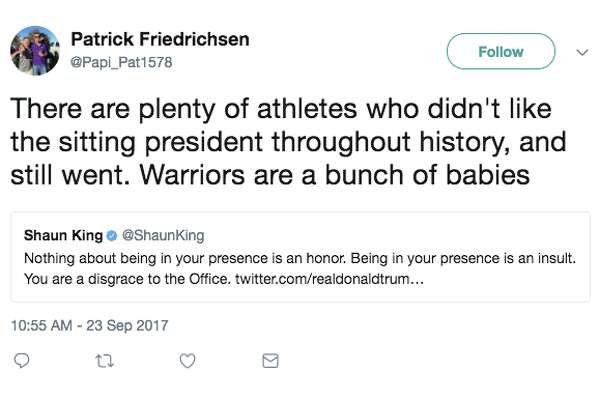Click the reply speech bubble icon
Screen dimensions: 600x400
[21, 361]
